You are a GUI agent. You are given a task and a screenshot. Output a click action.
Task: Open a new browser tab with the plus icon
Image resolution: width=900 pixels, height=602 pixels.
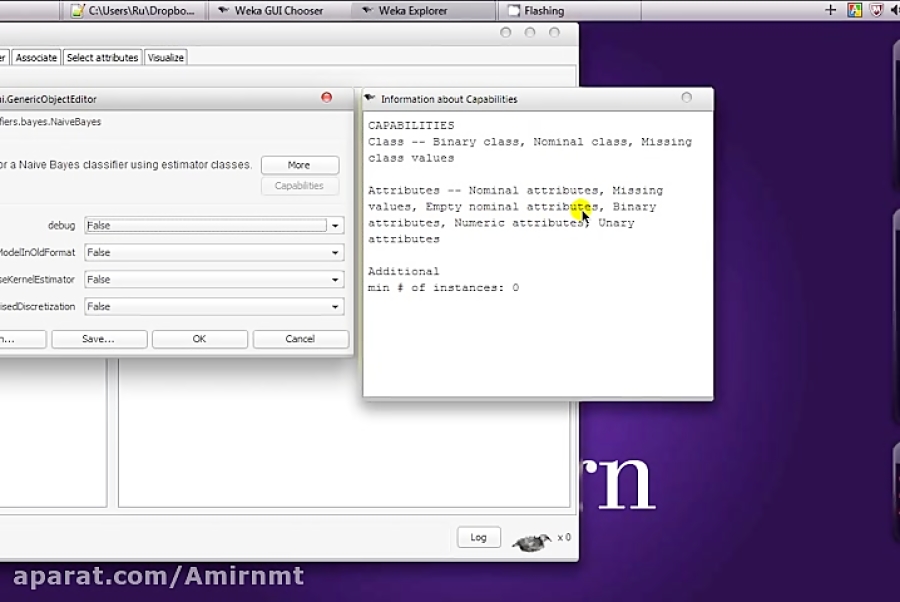(832, 11)
